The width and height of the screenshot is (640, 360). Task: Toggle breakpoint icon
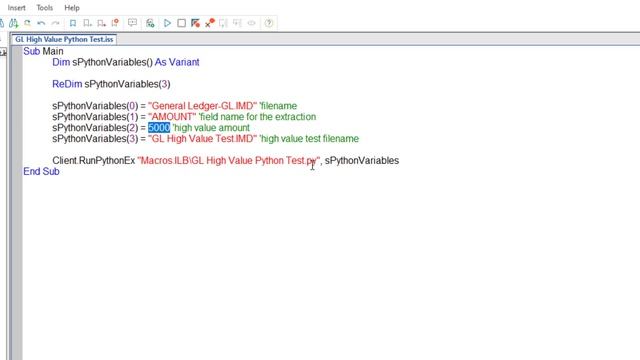tap(196, 23)
